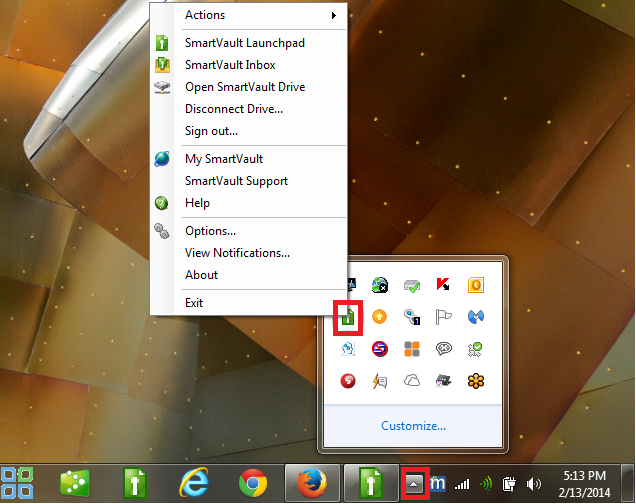636x504 pixels.
Task: Open the ScanSnap S tray icon
Action: click(412, 317)
